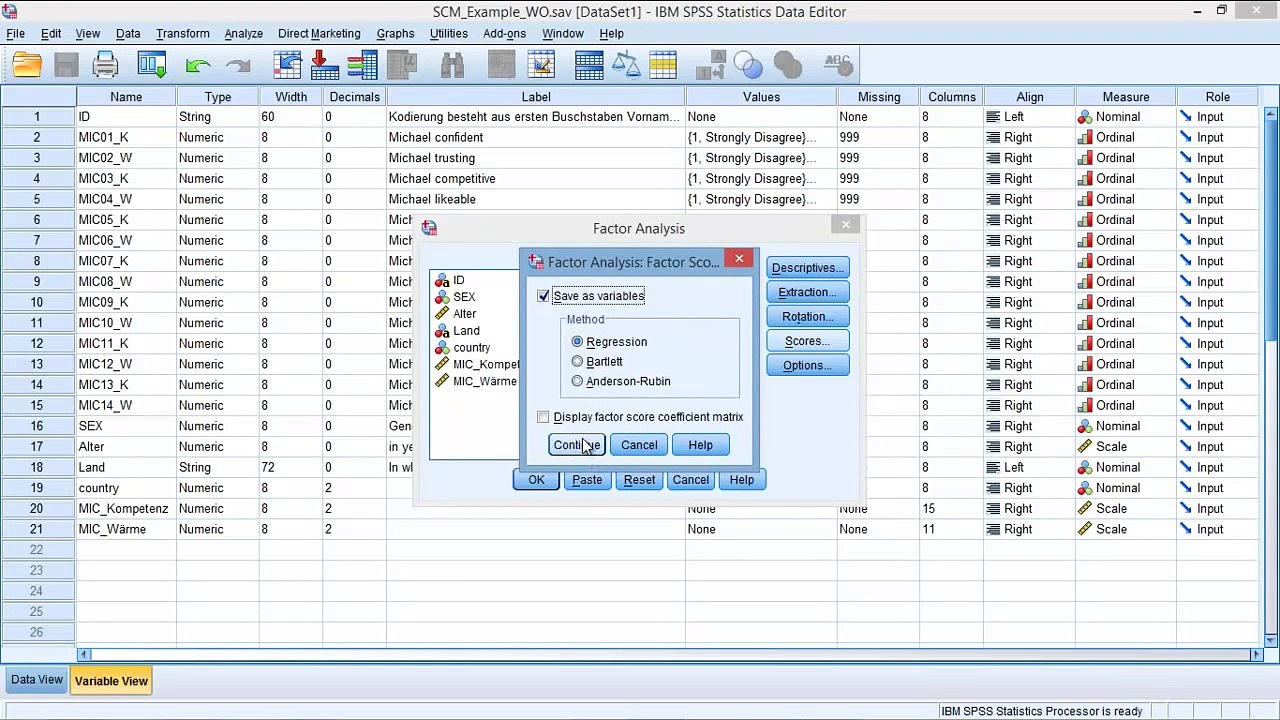The width and height of the screenshot is (1280, 720).
Task: Click the Save file toolbar icon
Action: [x=66, y=66]
